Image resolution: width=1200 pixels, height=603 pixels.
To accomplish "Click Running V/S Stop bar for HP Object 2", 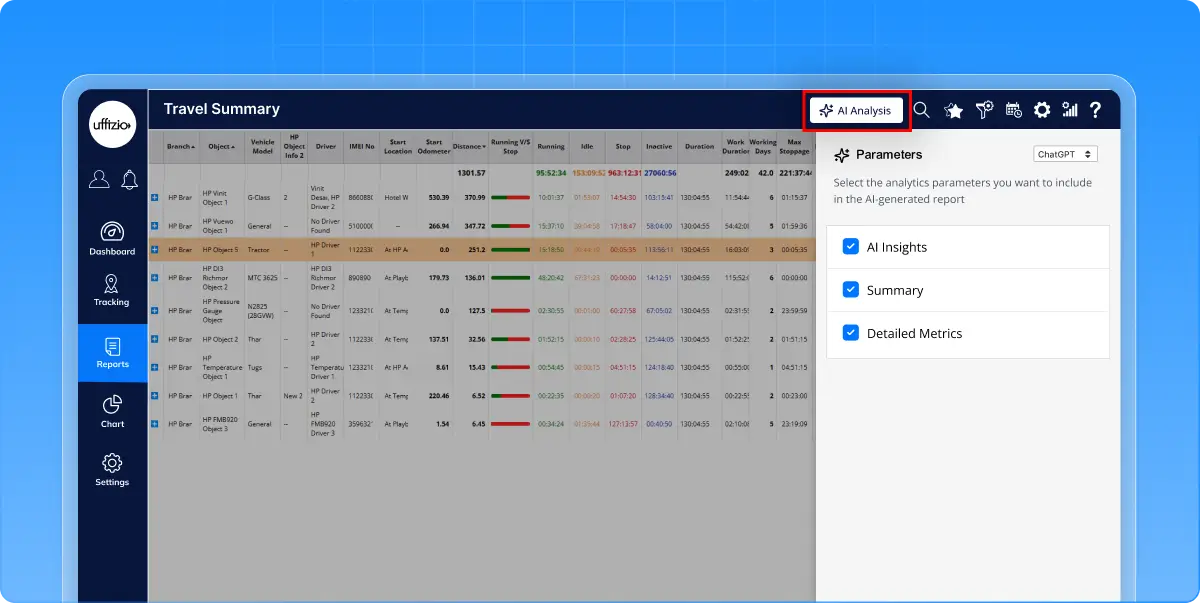I will pyautogui.click(x=510, y=340).
